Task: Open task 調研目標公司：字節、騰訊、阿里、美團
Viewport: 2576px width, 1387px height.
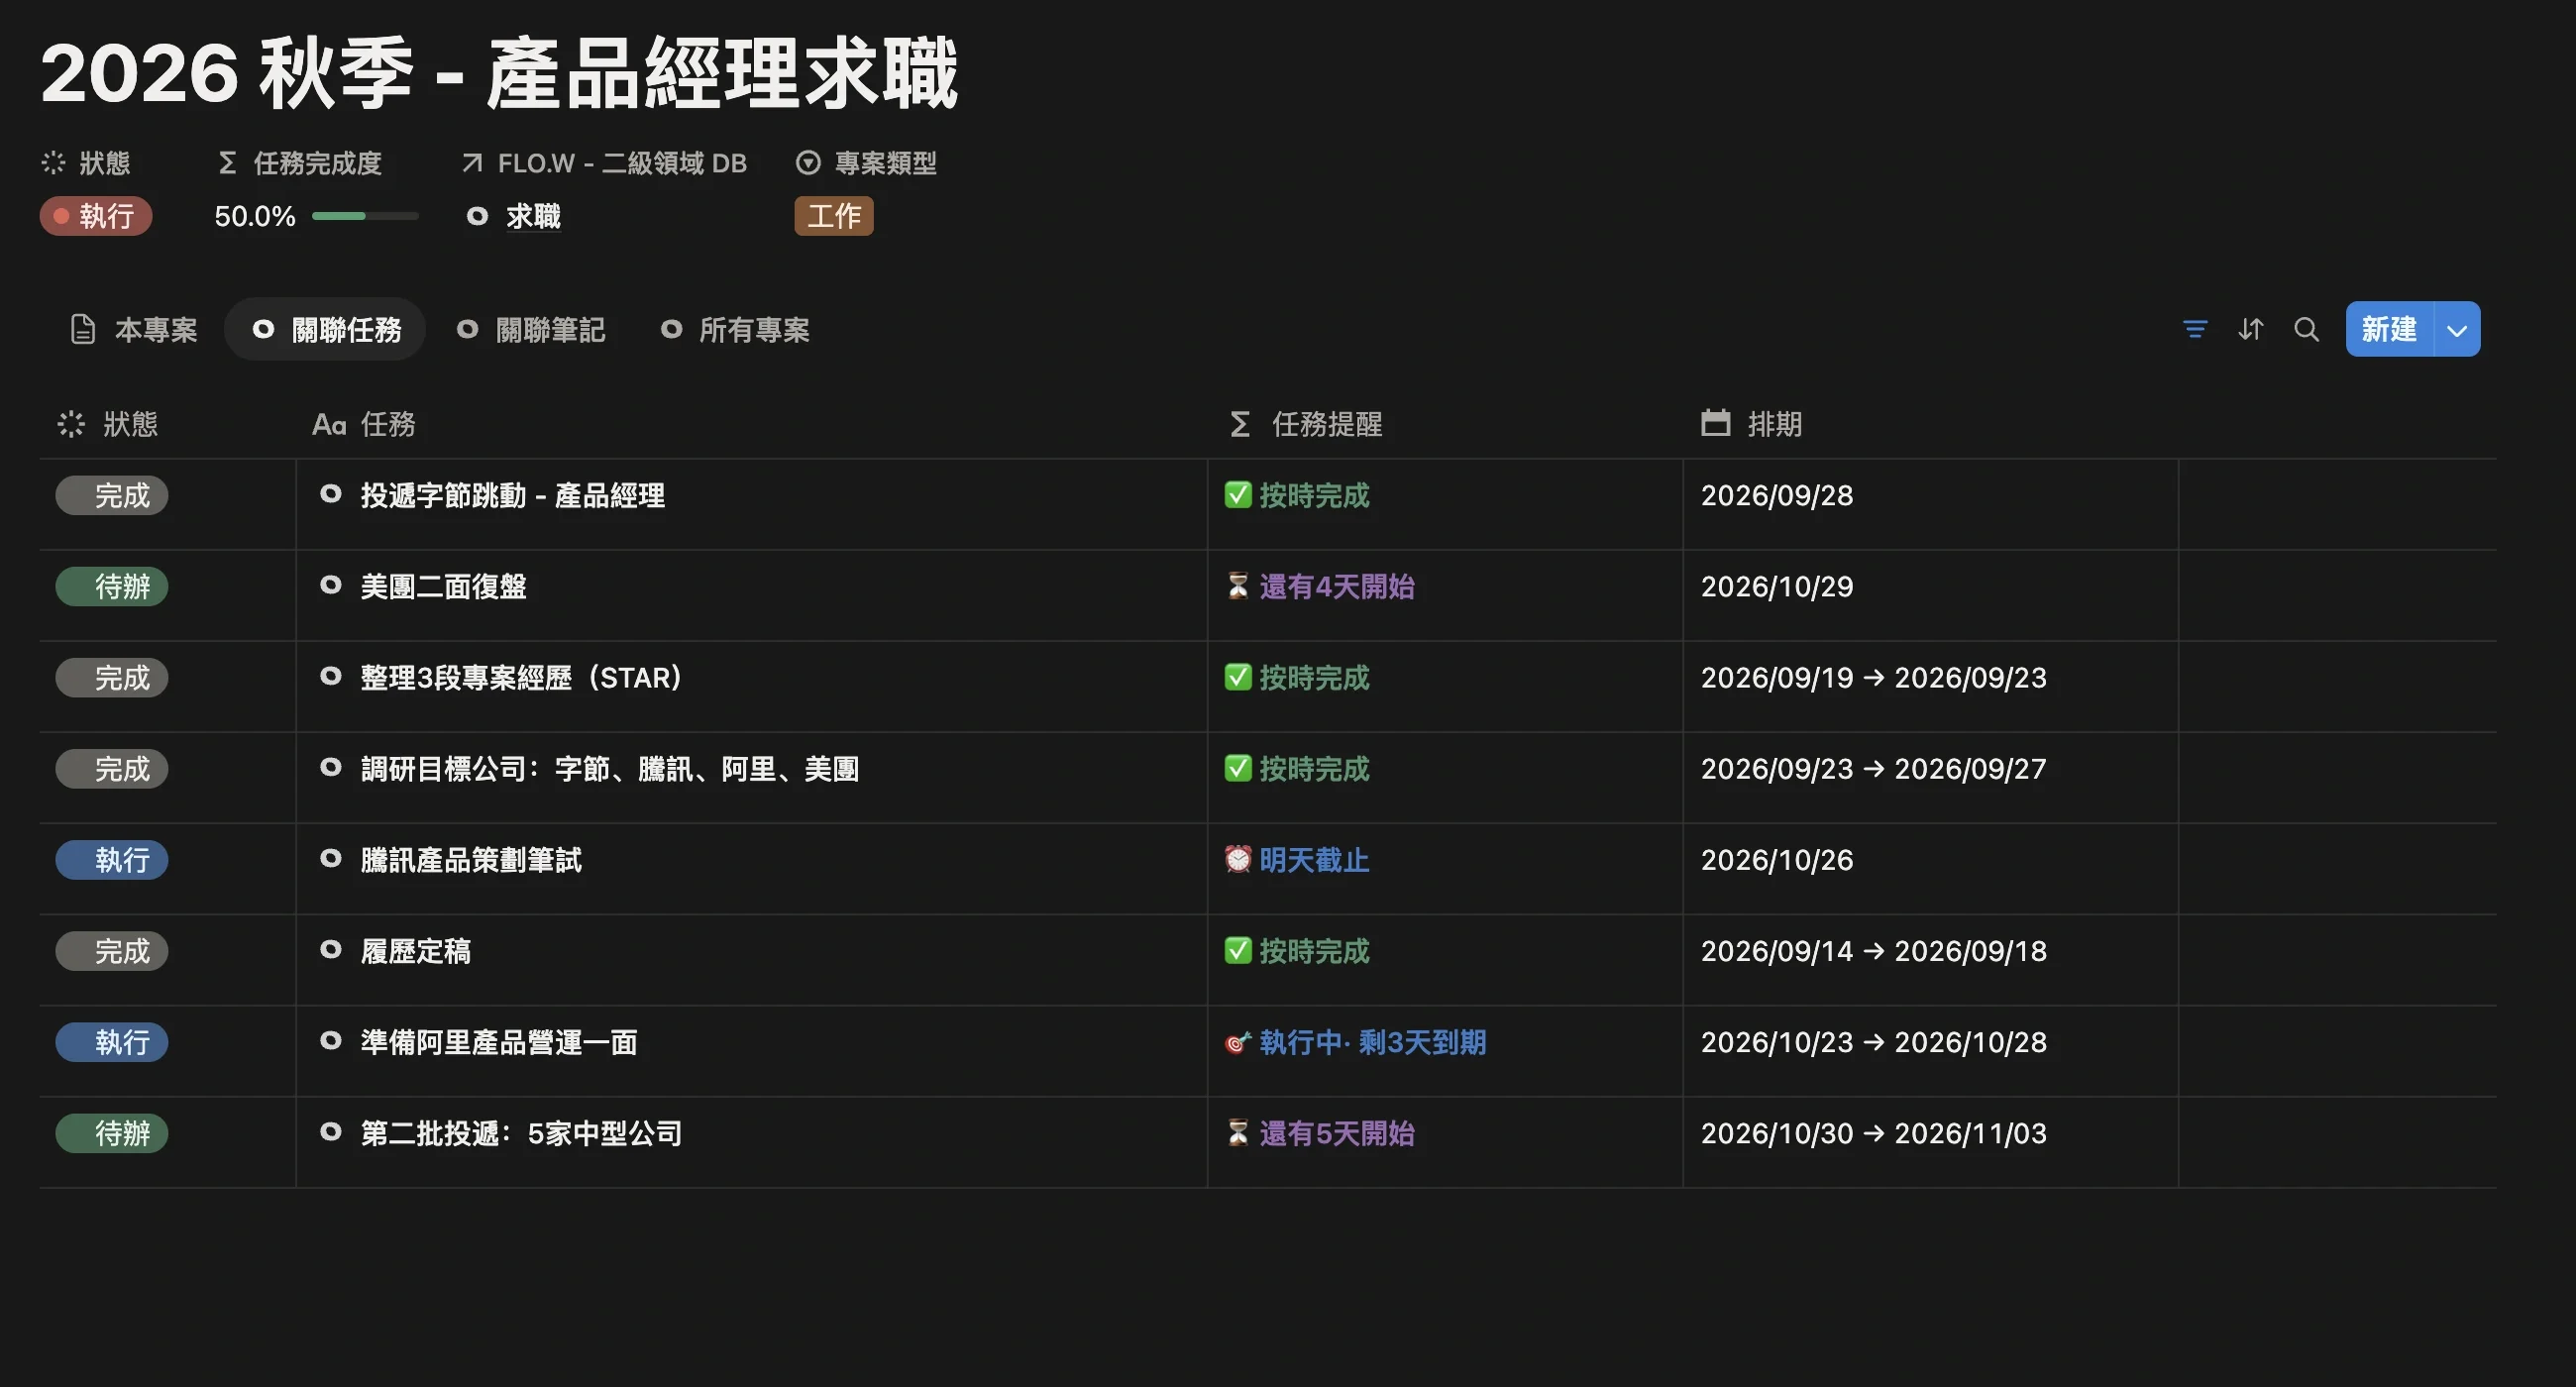Action: 610,769
